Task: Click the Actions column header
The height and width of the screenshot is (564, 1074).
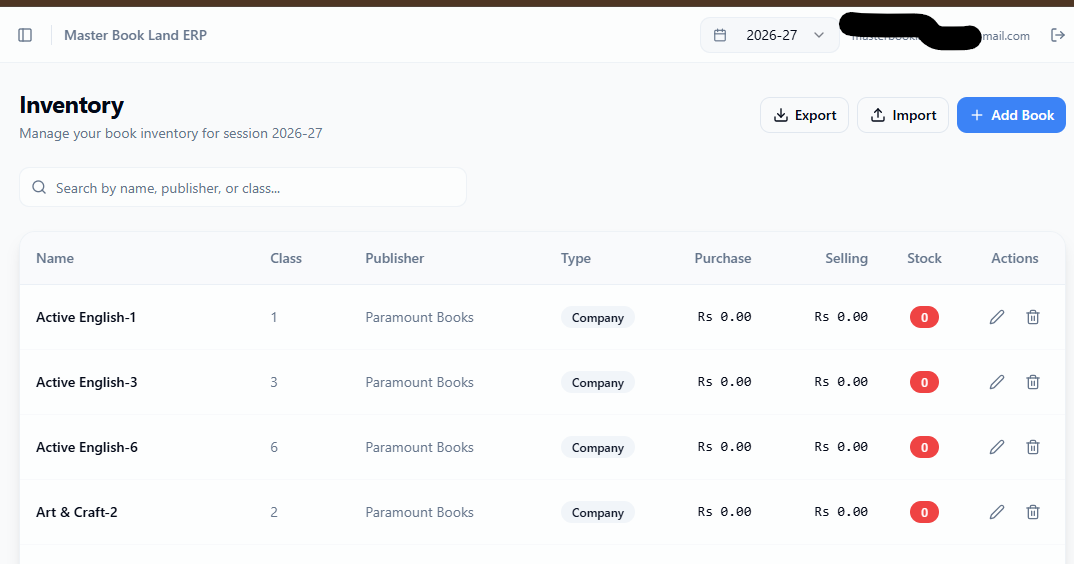Action: (1014, 258)
